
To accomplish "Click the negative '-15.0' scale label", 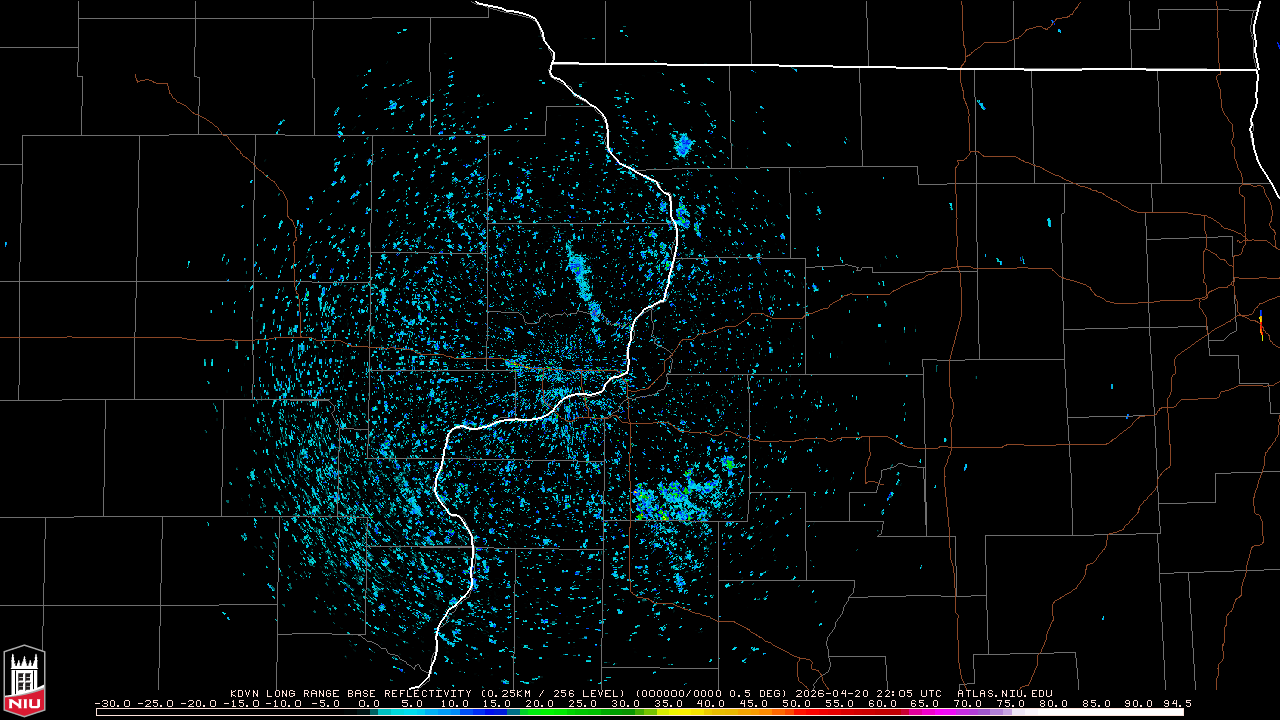I will (241, 703).
